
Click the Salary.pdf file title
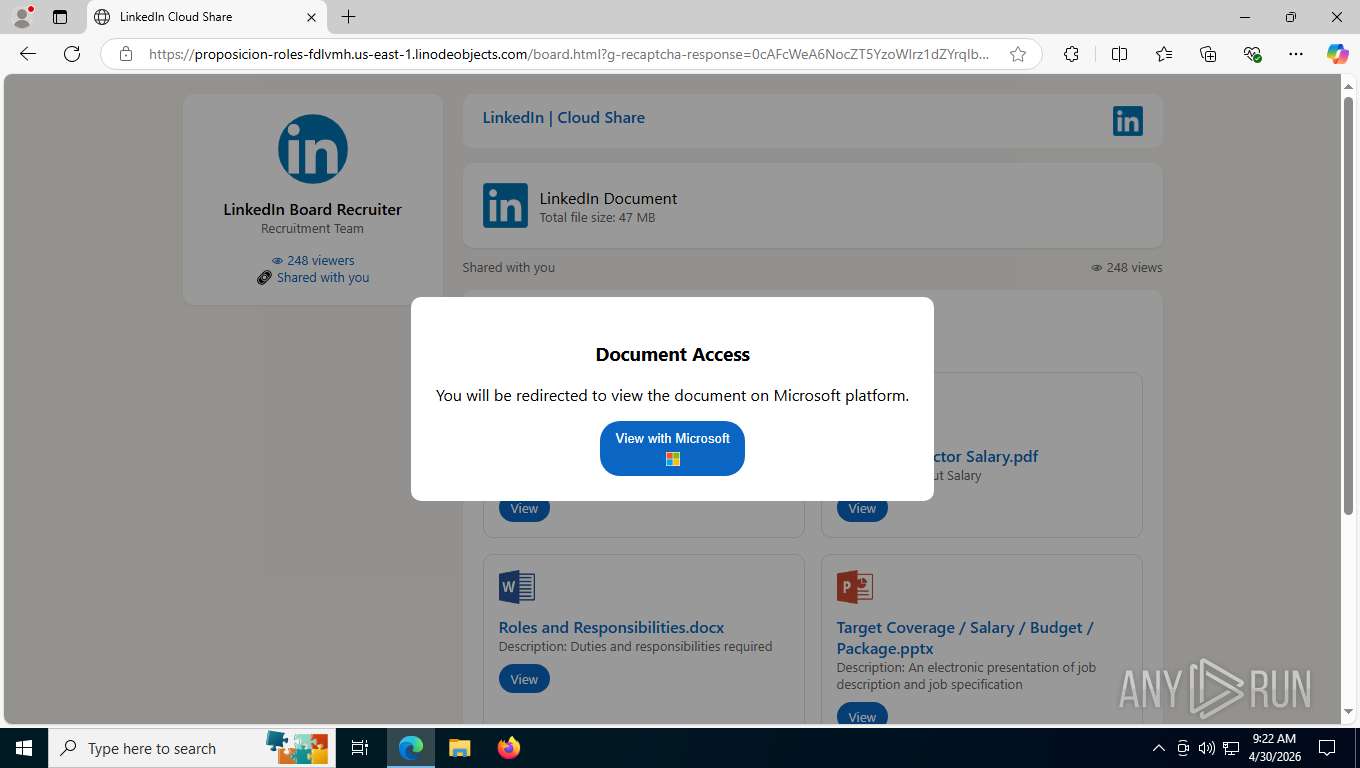click(x=986, y=456)
